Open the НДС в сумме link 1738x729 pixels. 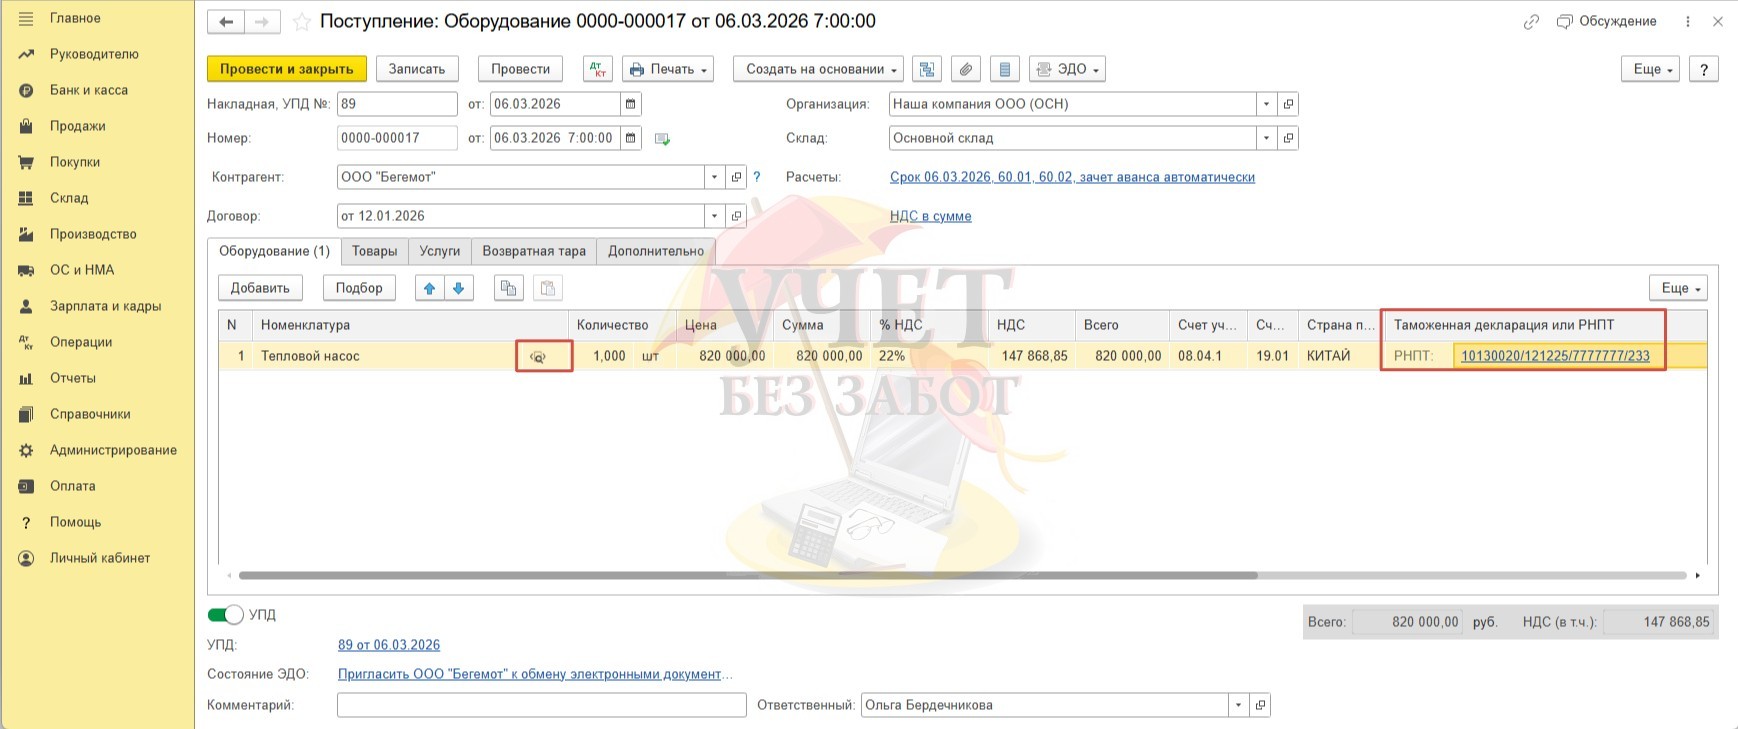pyautogui.click(x=930, y=216)
